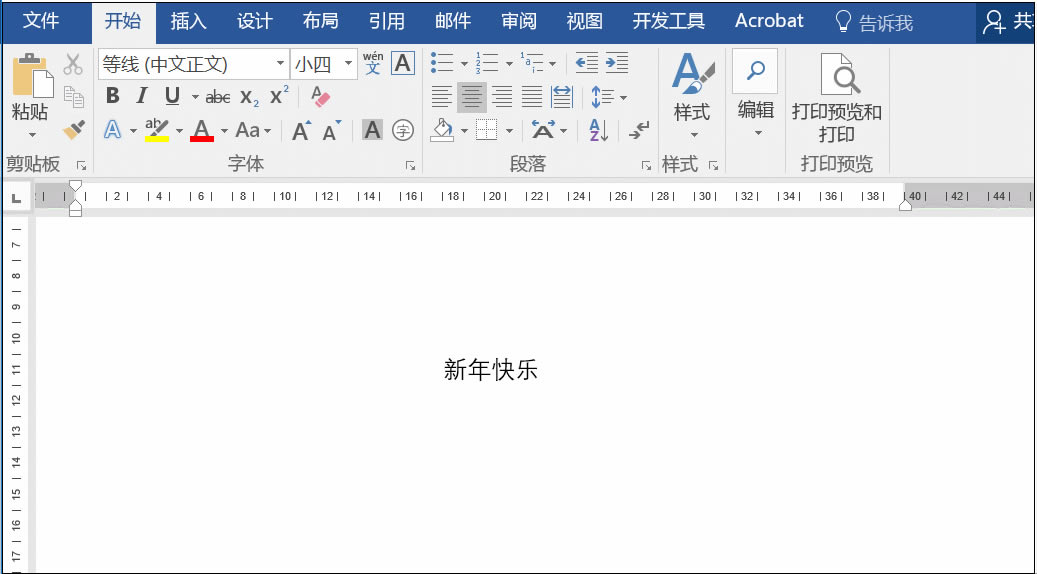Toggle center alignment button
Image resolution: width=1037 pixels, height=574 pixels.
(472, 97)
